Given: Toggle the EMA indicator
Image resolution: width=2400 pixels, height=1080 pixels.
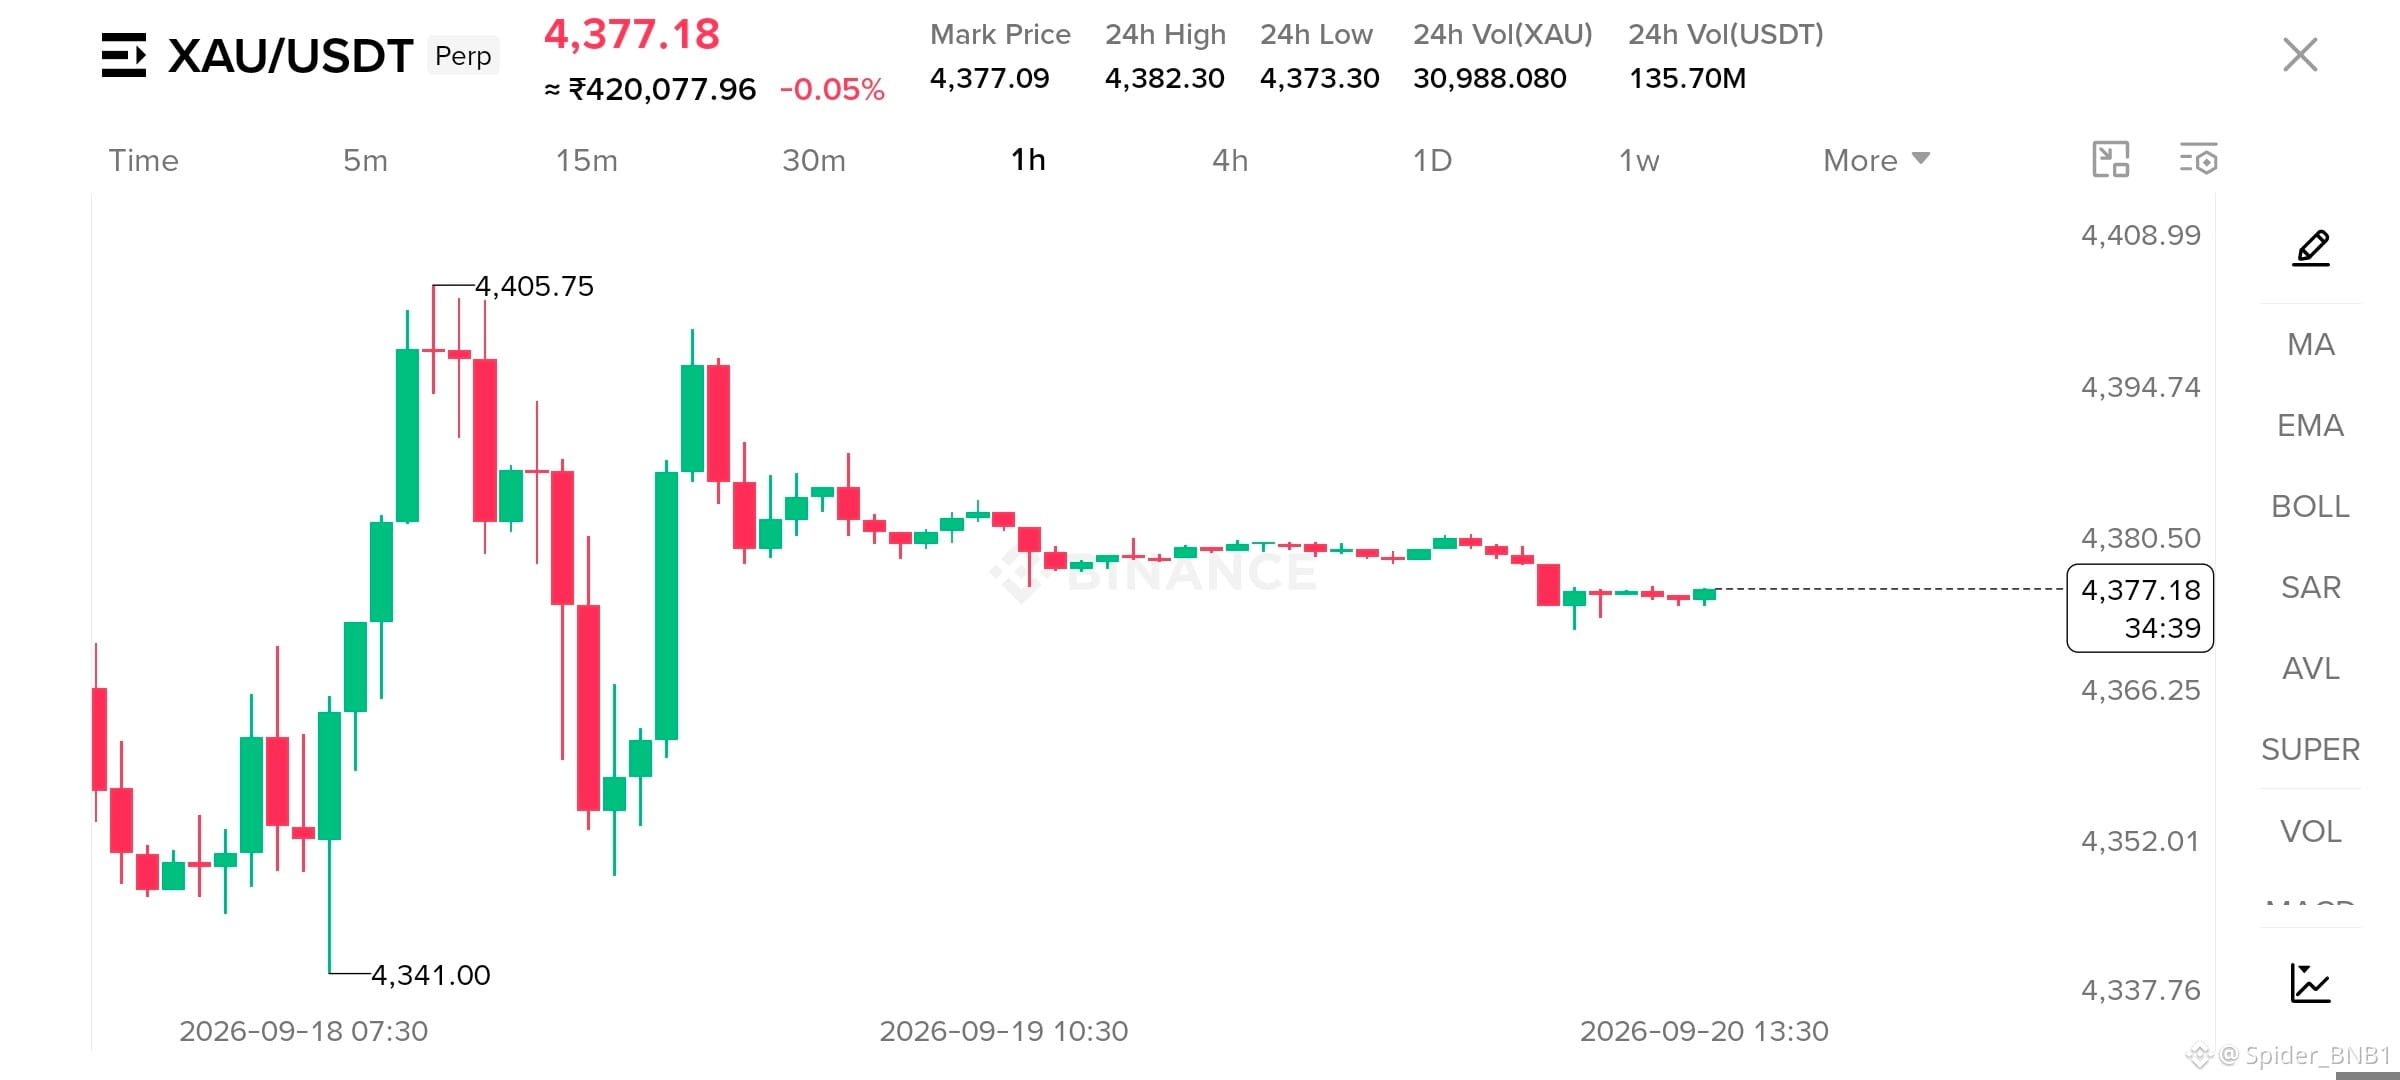Looking at the screenshot, I should point(2311,426).
